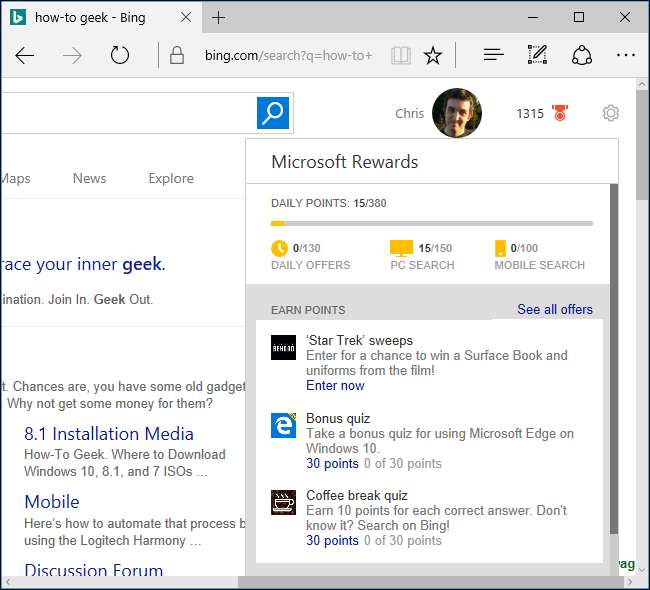
Task: Add page to favorites with star icon
Action: (x=432, y=56)
